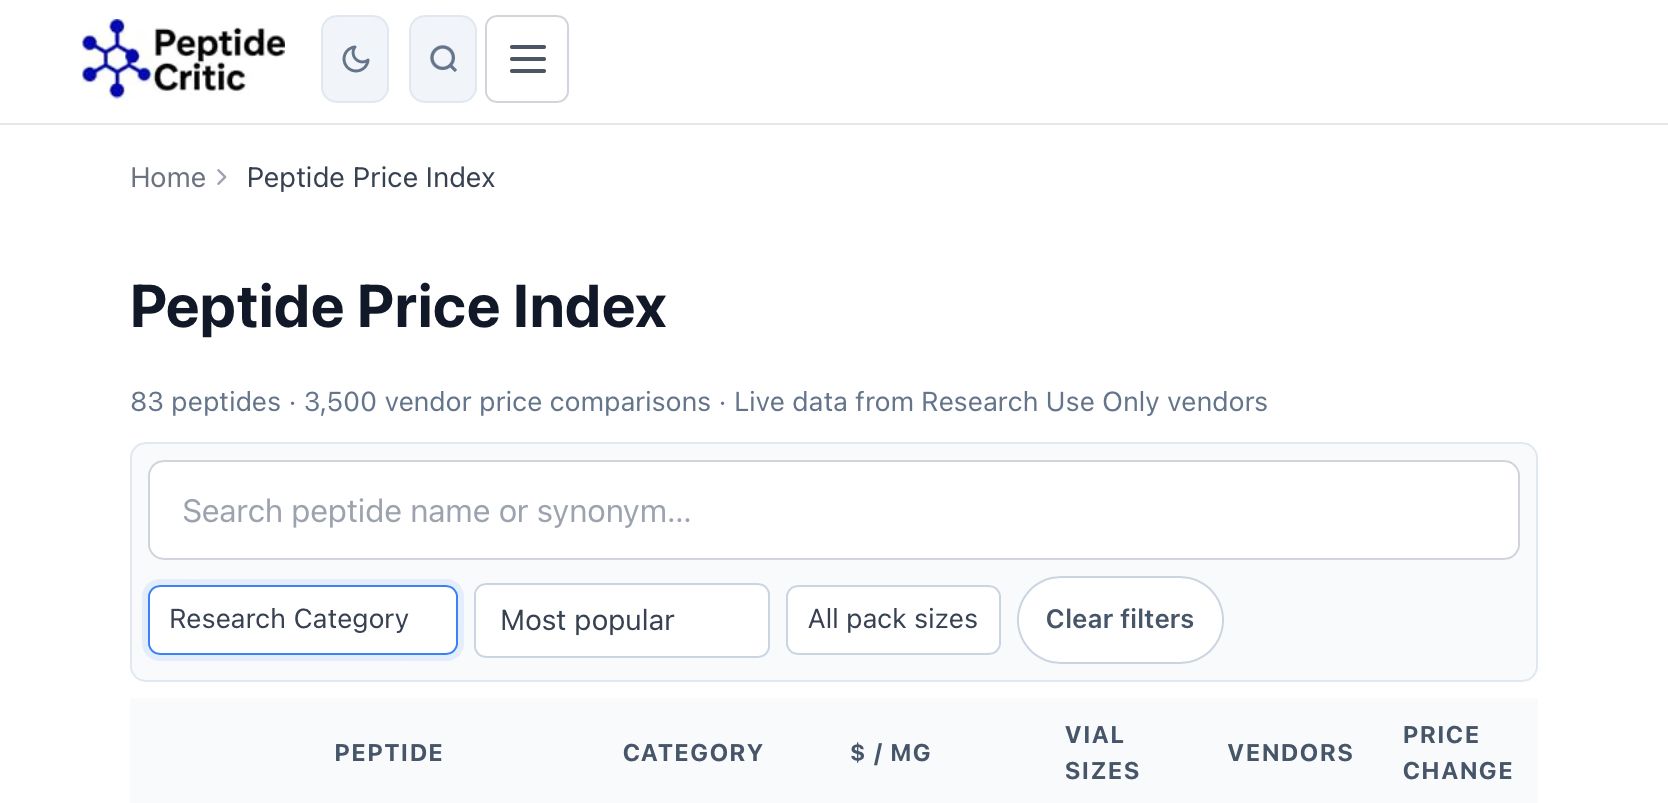The height and width of the screenshot is (803, 1668).
Task: Click the Clear filters button
Action: point(1120,620)
